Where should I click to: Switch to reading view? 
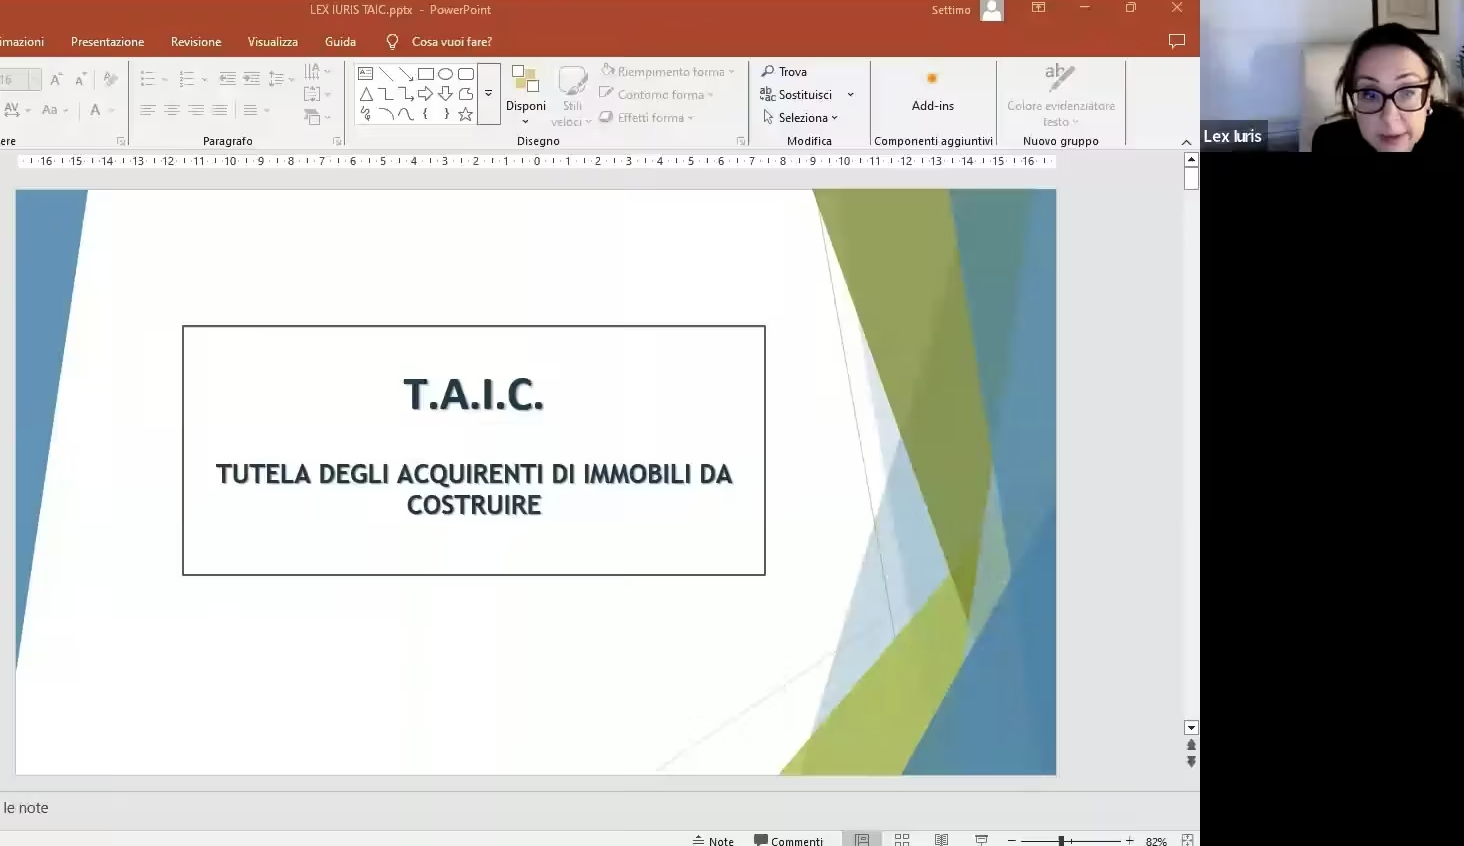tap(941, 840)
